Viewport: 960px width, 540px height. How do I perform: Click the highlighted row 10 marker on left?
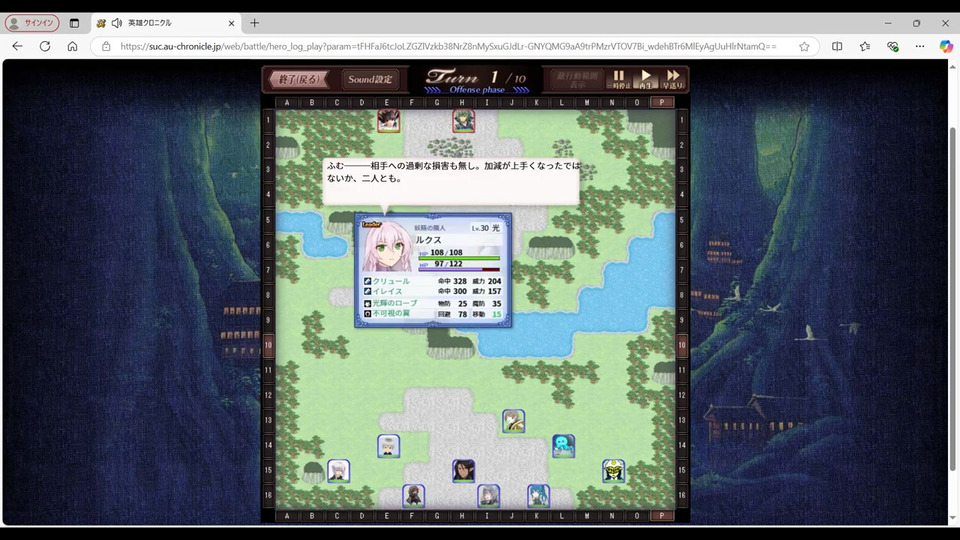coord(268,345)
